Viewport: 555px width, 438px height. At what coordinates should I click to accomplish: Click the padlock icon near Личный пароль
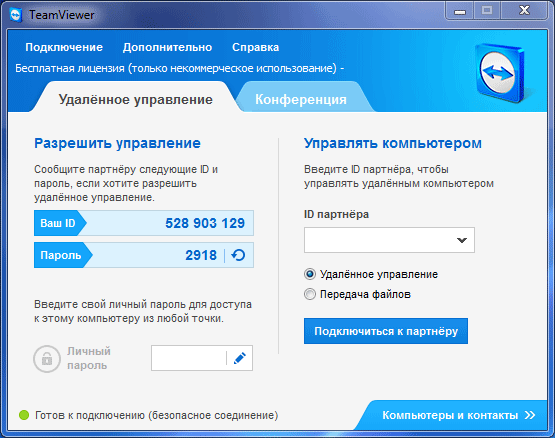click(x=47, y=359)
